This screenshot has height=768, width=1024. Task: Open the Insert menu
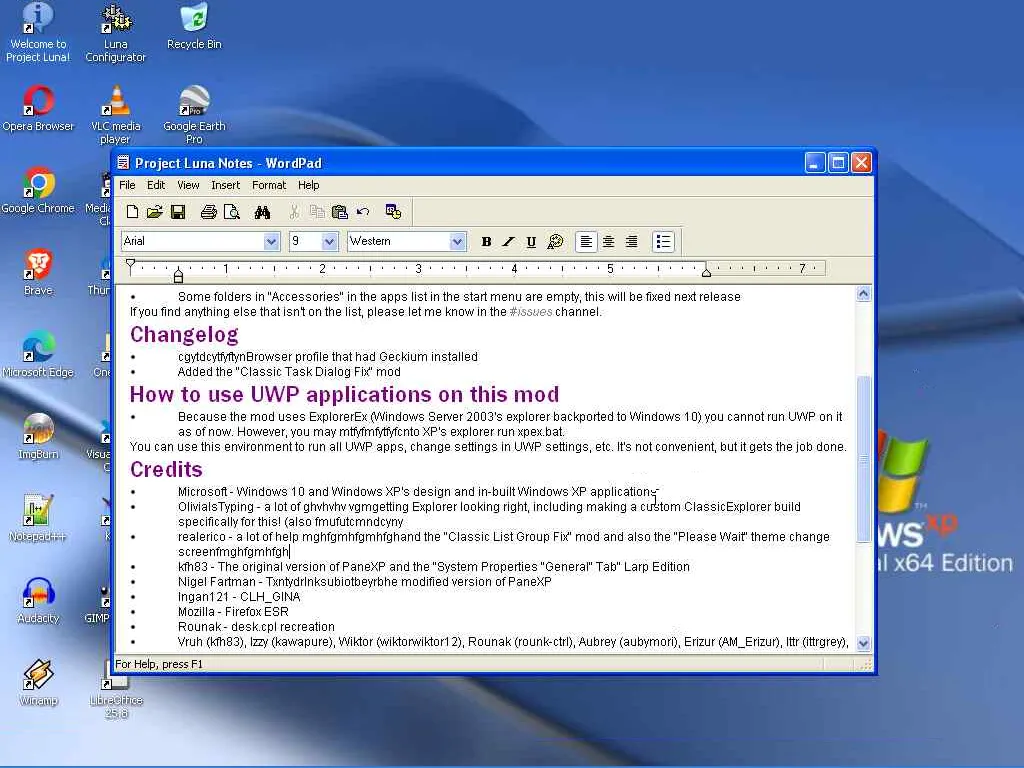pos(225,185)
